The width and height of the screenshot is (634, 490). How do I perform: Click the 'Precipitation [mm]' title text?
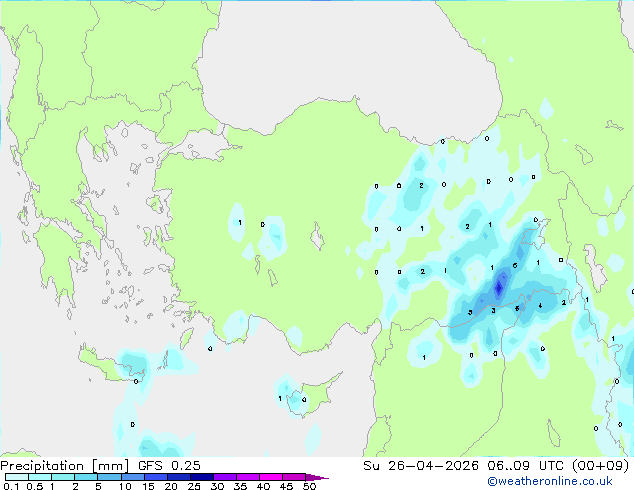click(65, 466)
